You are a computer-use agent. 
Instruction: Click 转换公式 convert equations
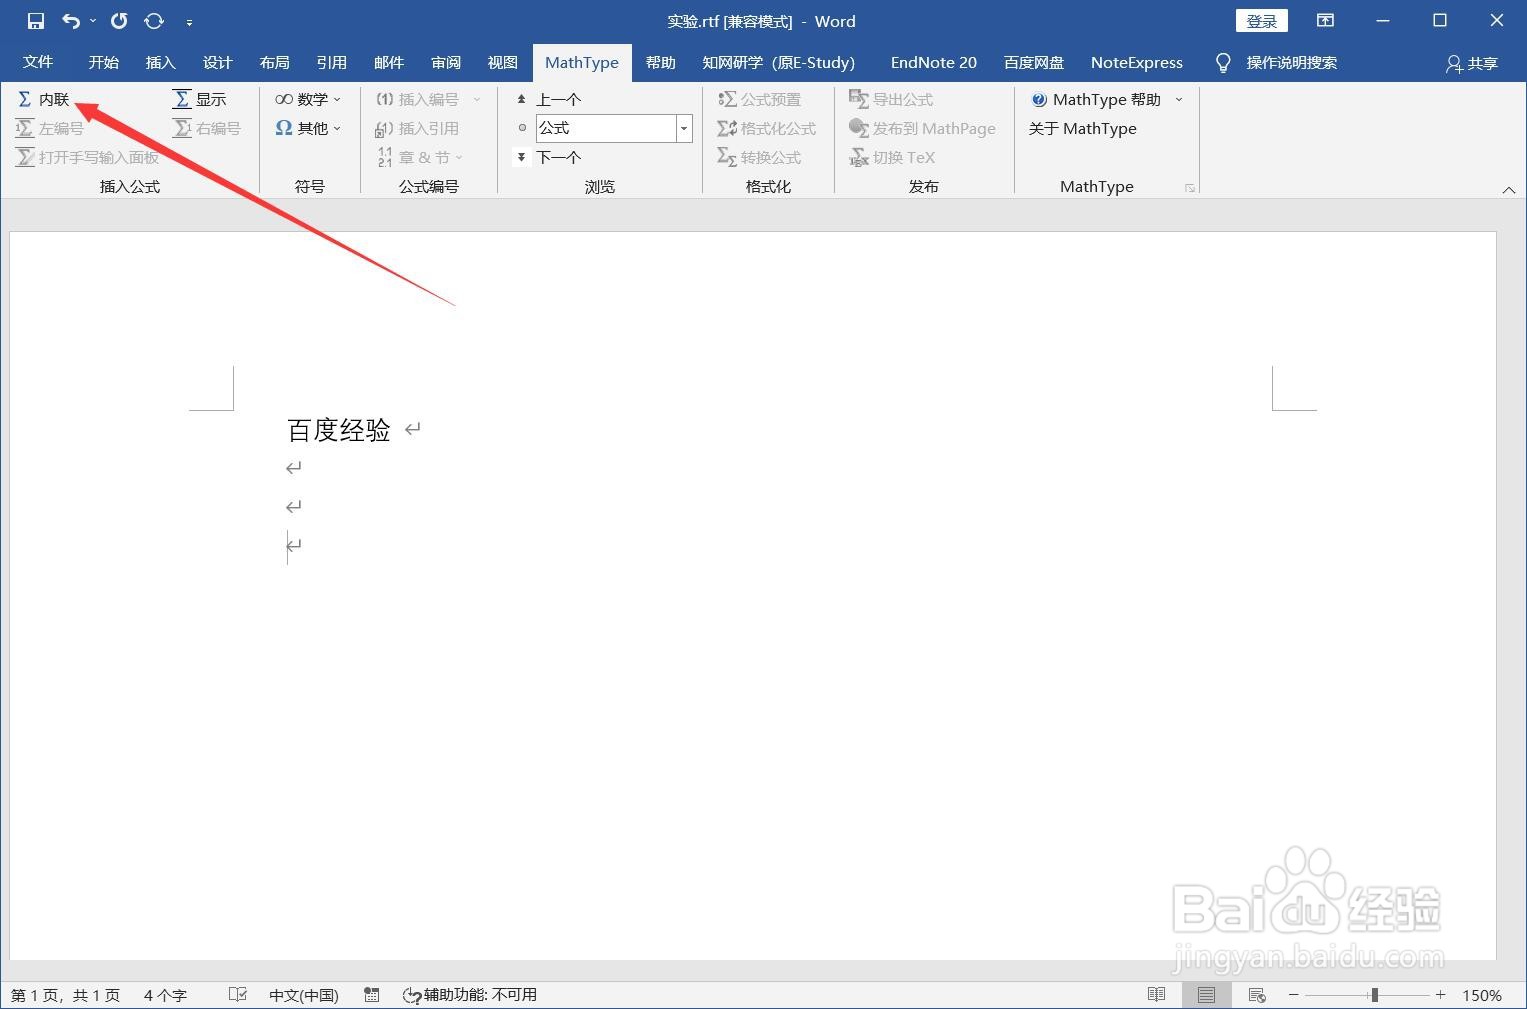click(760, 157)
